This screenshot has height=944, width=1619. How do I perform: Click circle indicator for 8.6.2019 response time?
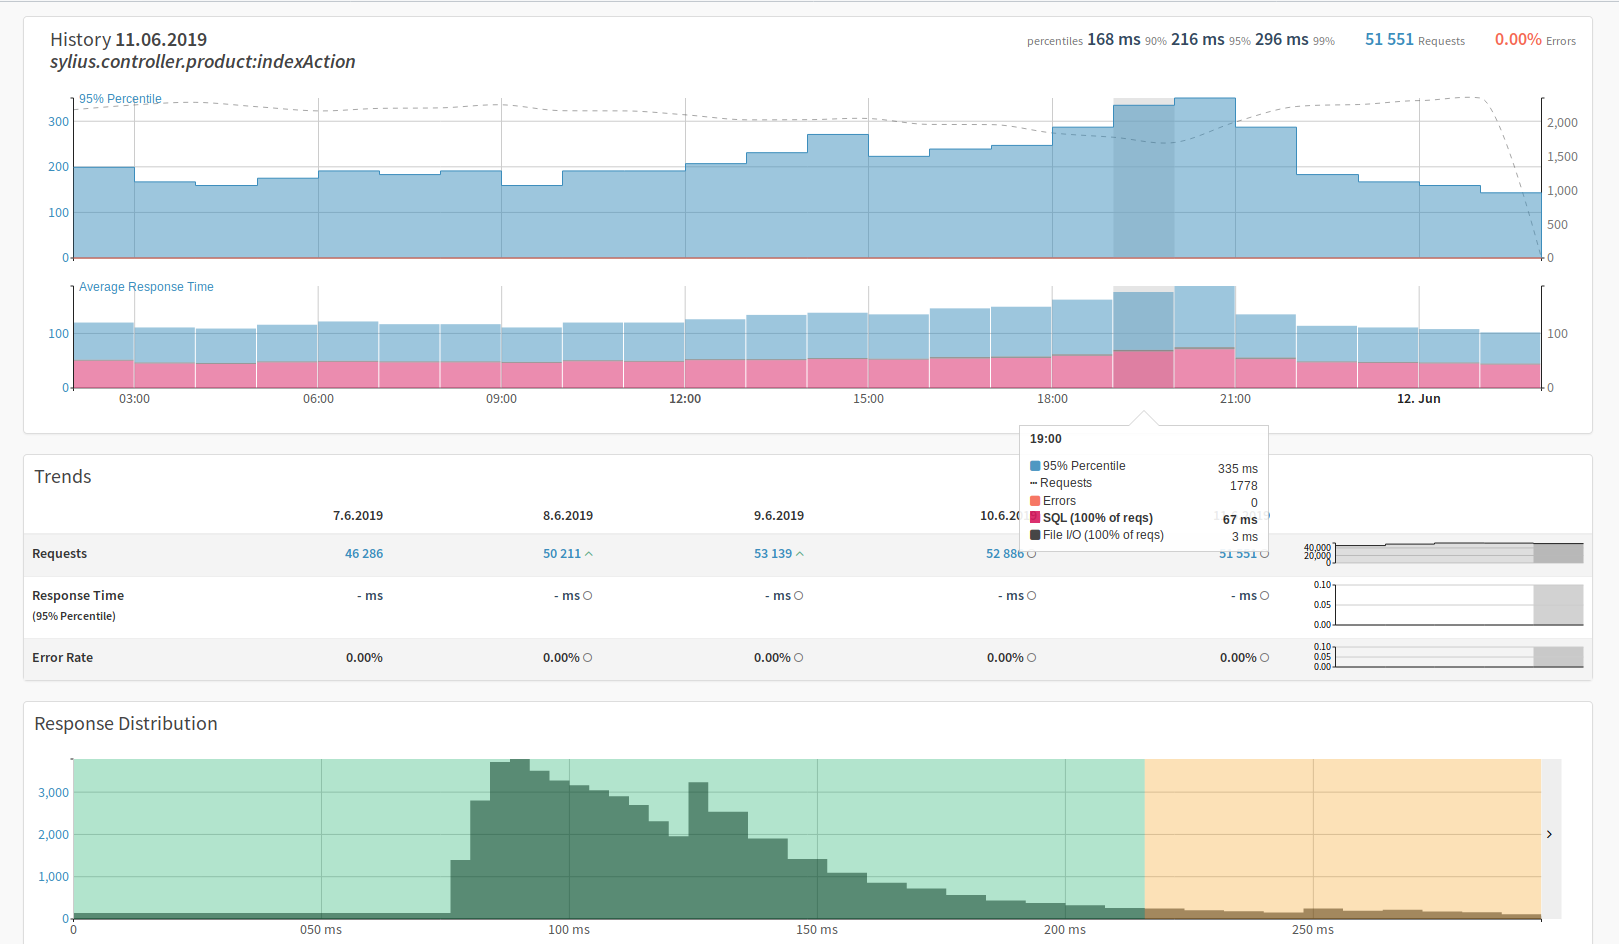(588, 596)
